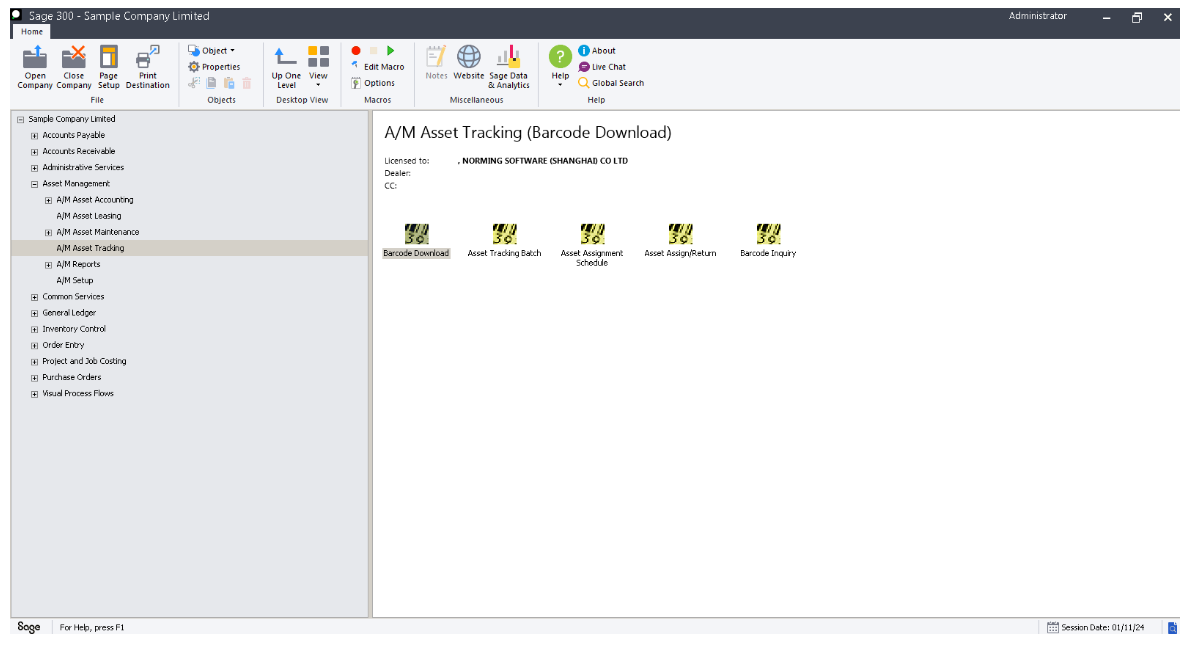The width and height of the screenshot is (1197, 646).
Task: Open the View dropdown
Action: click(x=318, y=67)
